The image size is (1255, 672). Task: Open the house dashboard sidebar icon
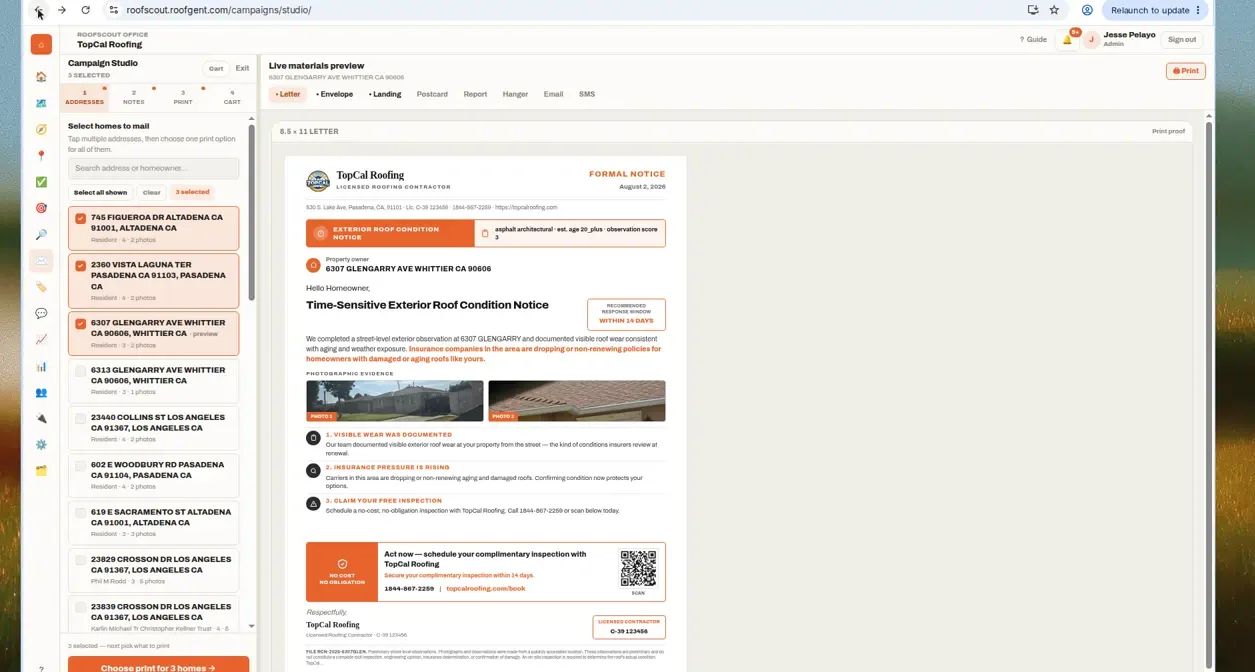tap(41, 77)
